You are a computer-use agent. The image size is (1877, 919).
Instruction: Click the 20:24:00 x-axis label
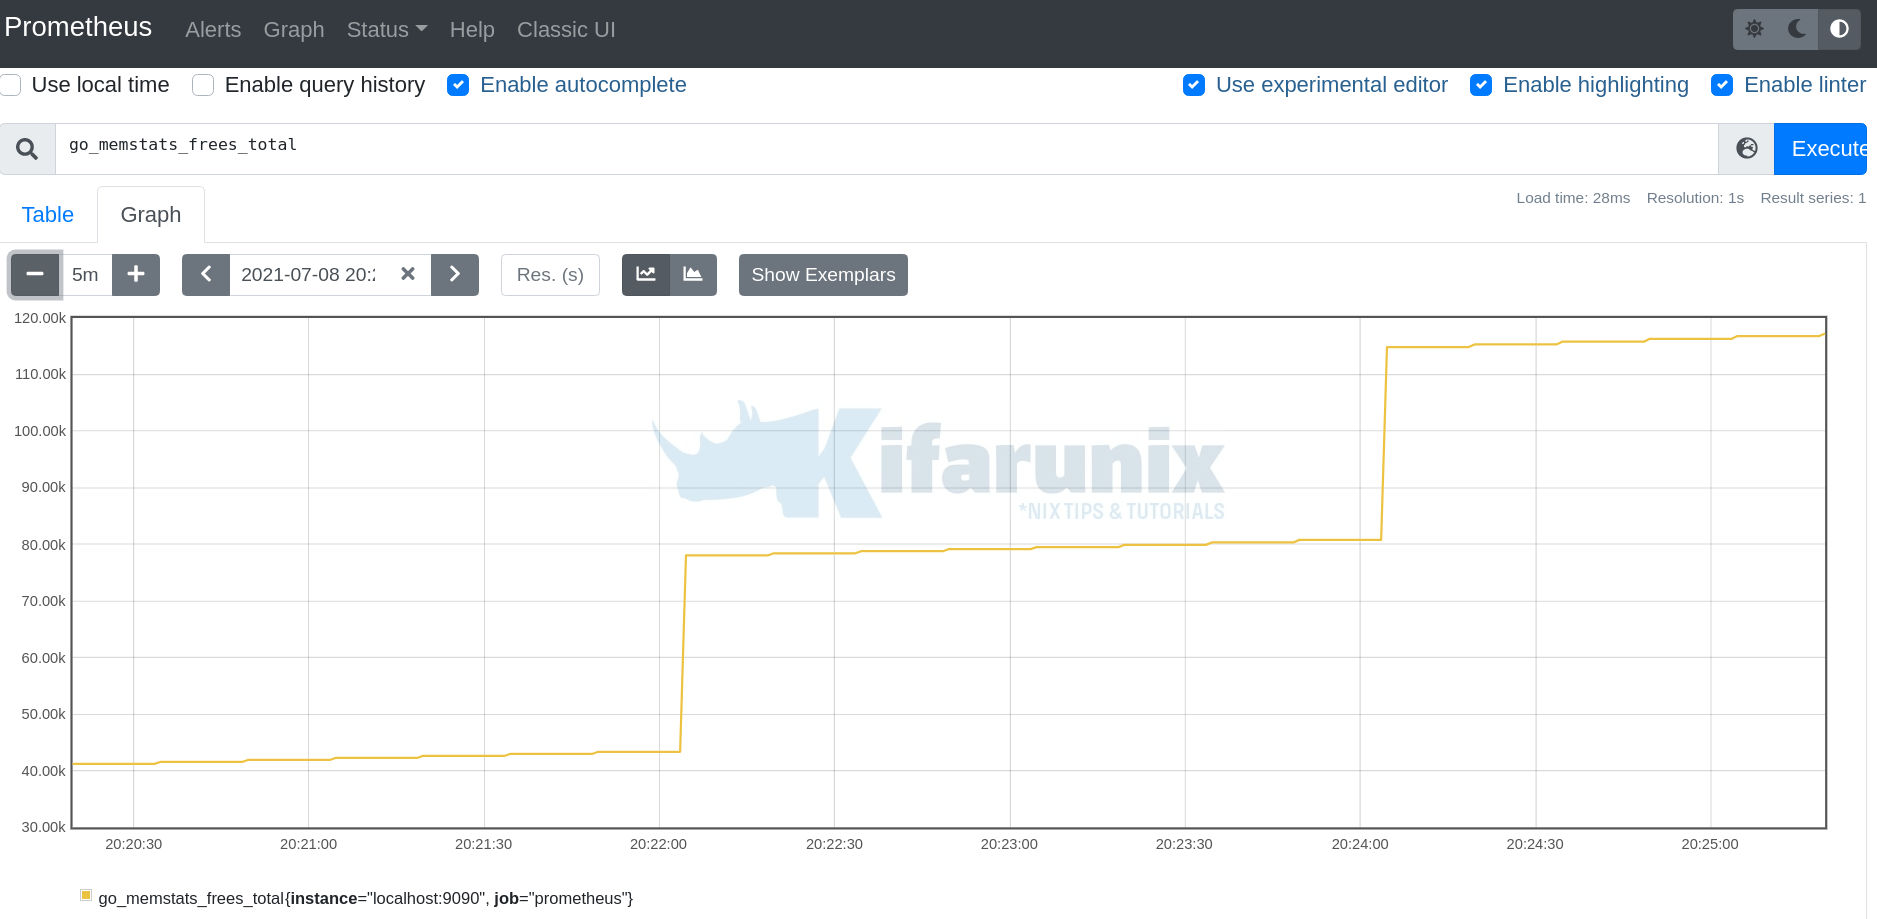[1360, 844]
